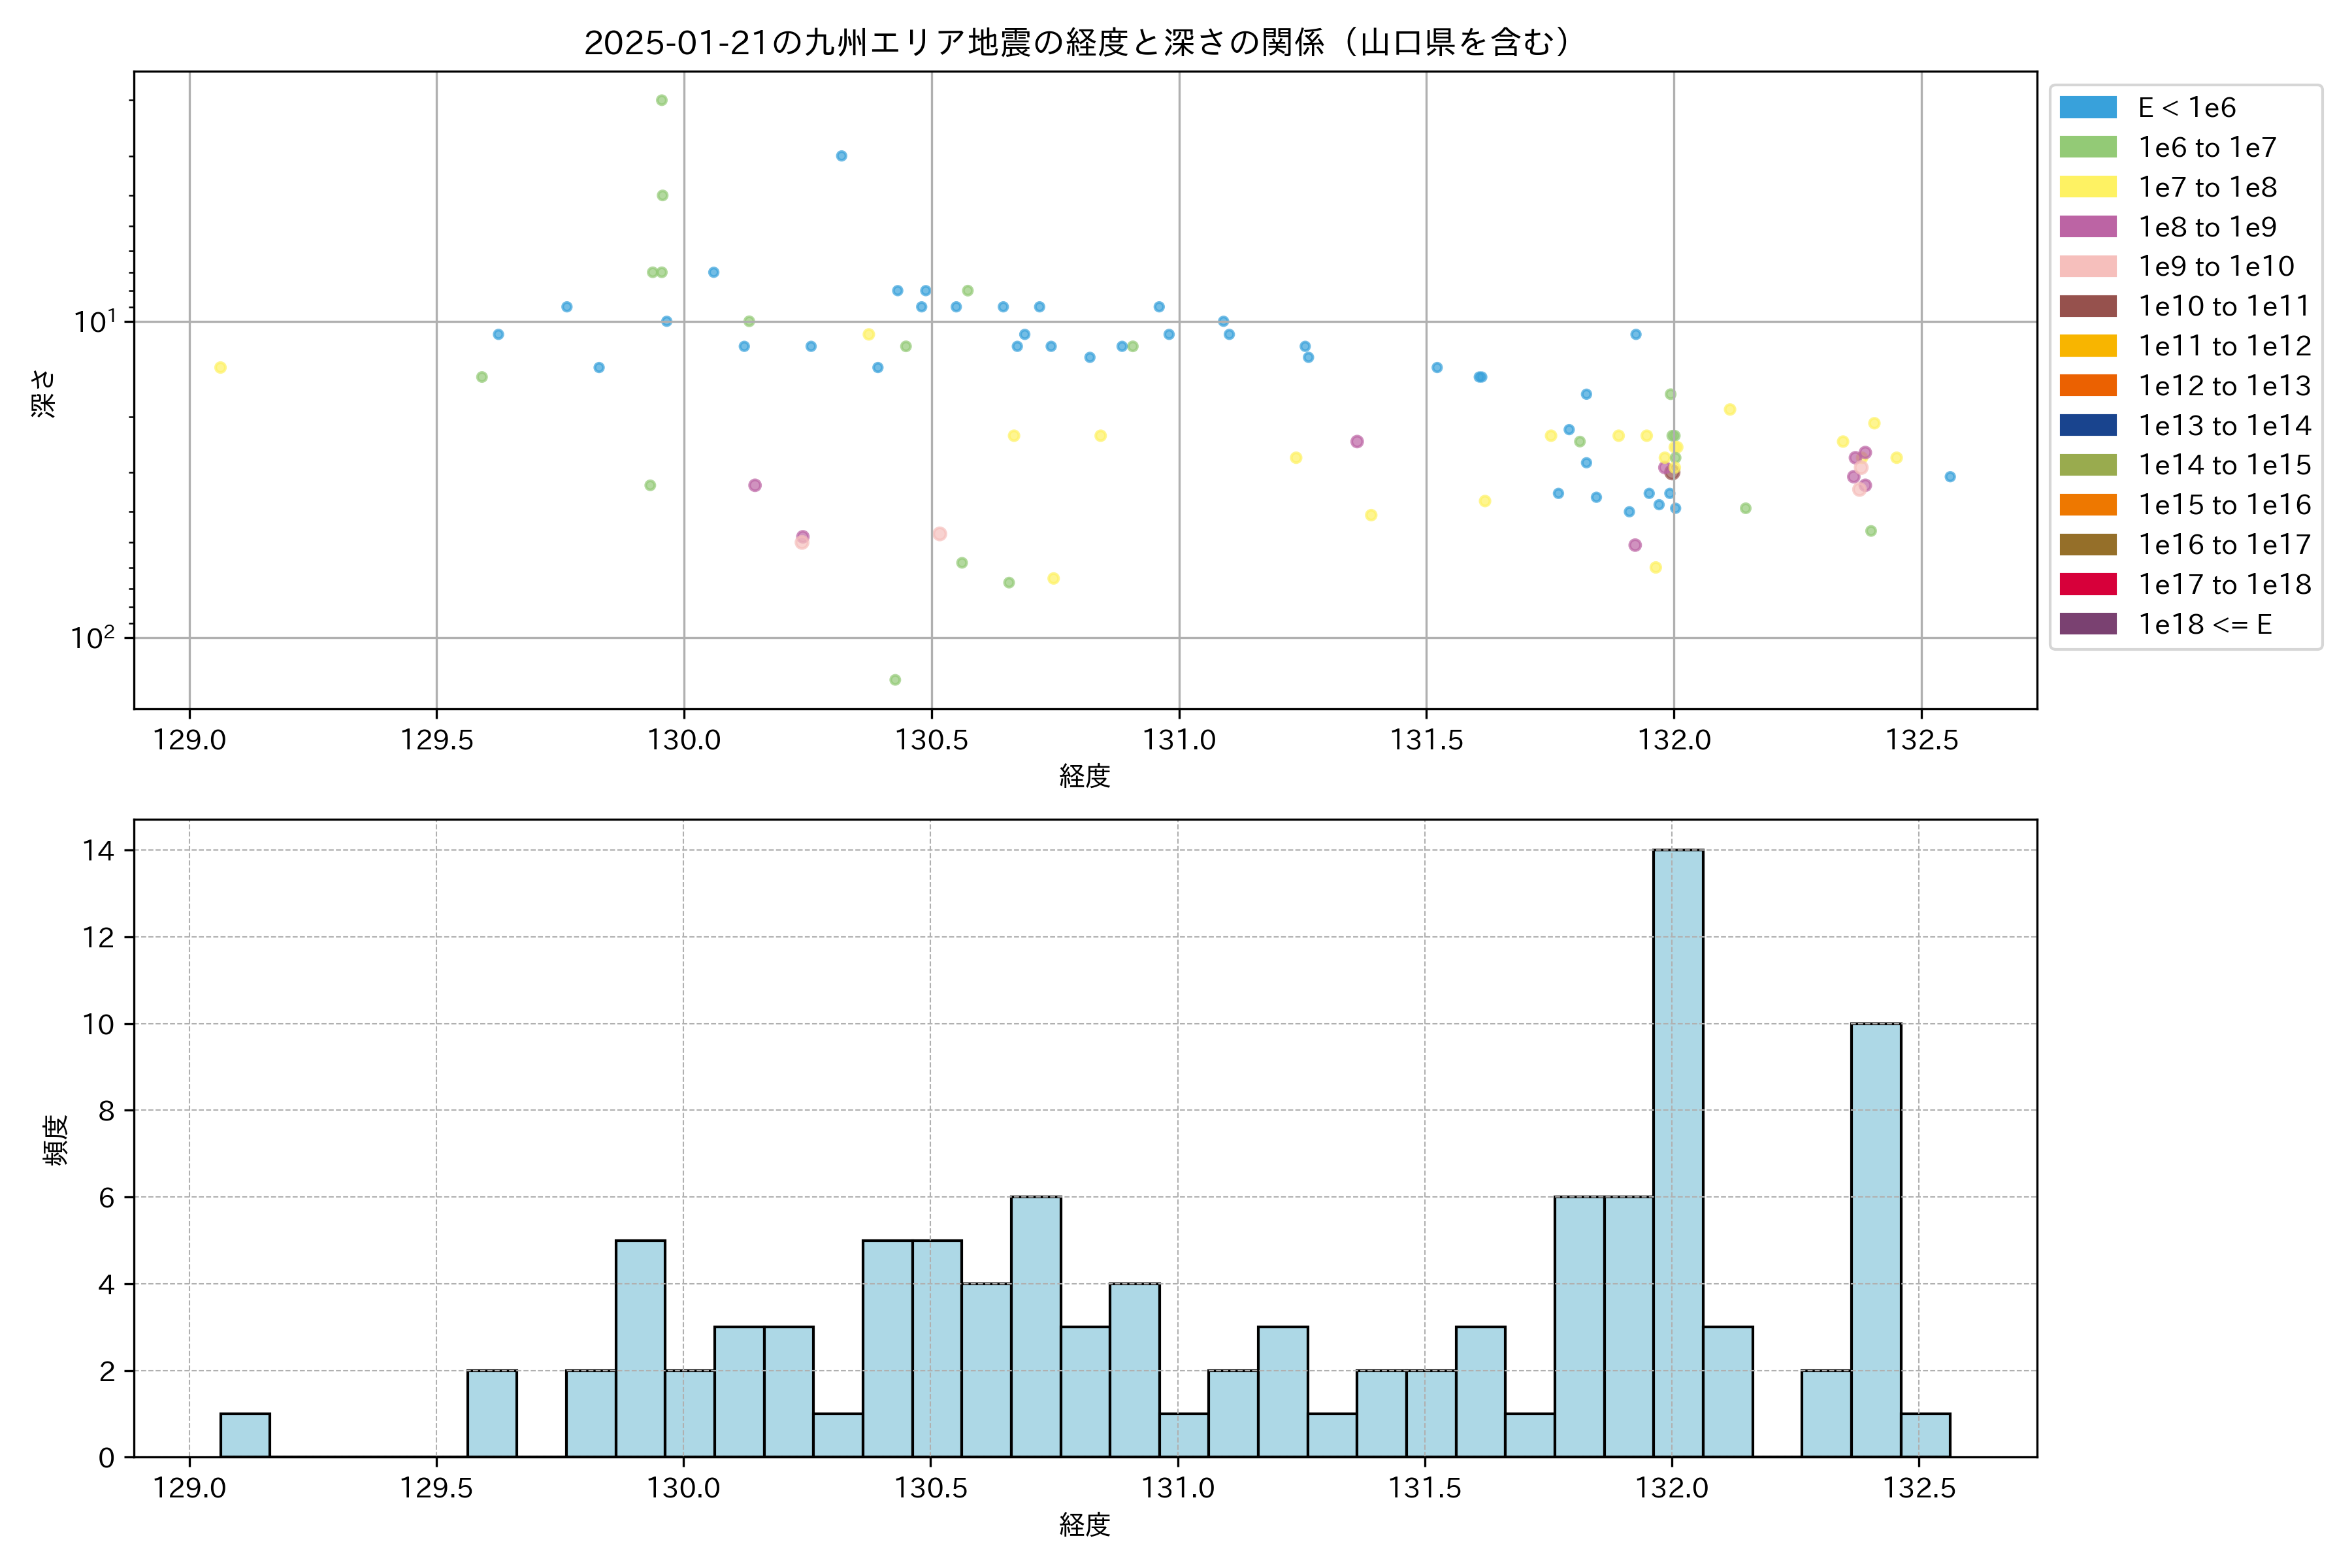Click the rightmost histogram bar near 132.5

point(1925,1435)
